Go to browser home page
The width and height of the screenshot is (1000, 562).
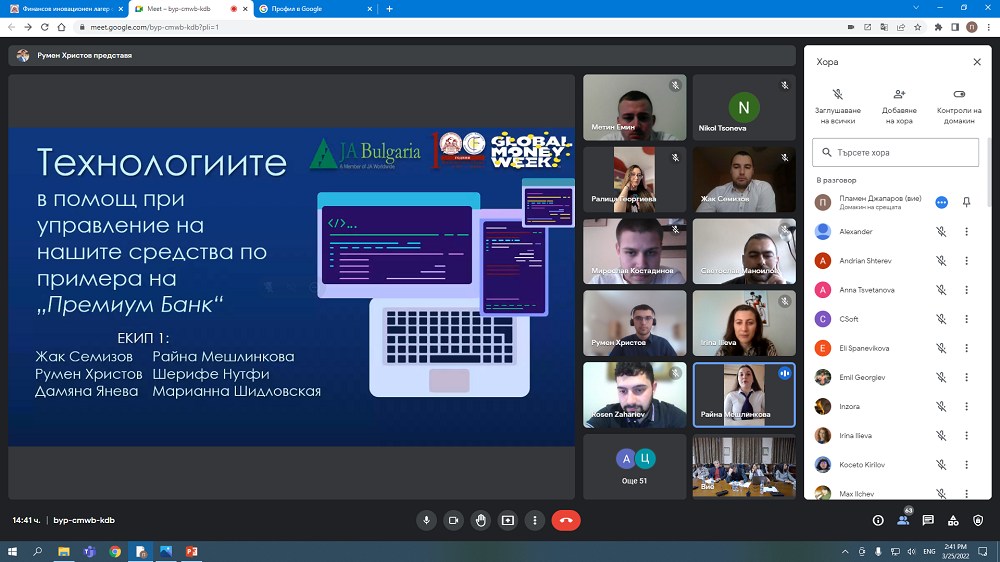pyautogui.click(x=61, y=27)
